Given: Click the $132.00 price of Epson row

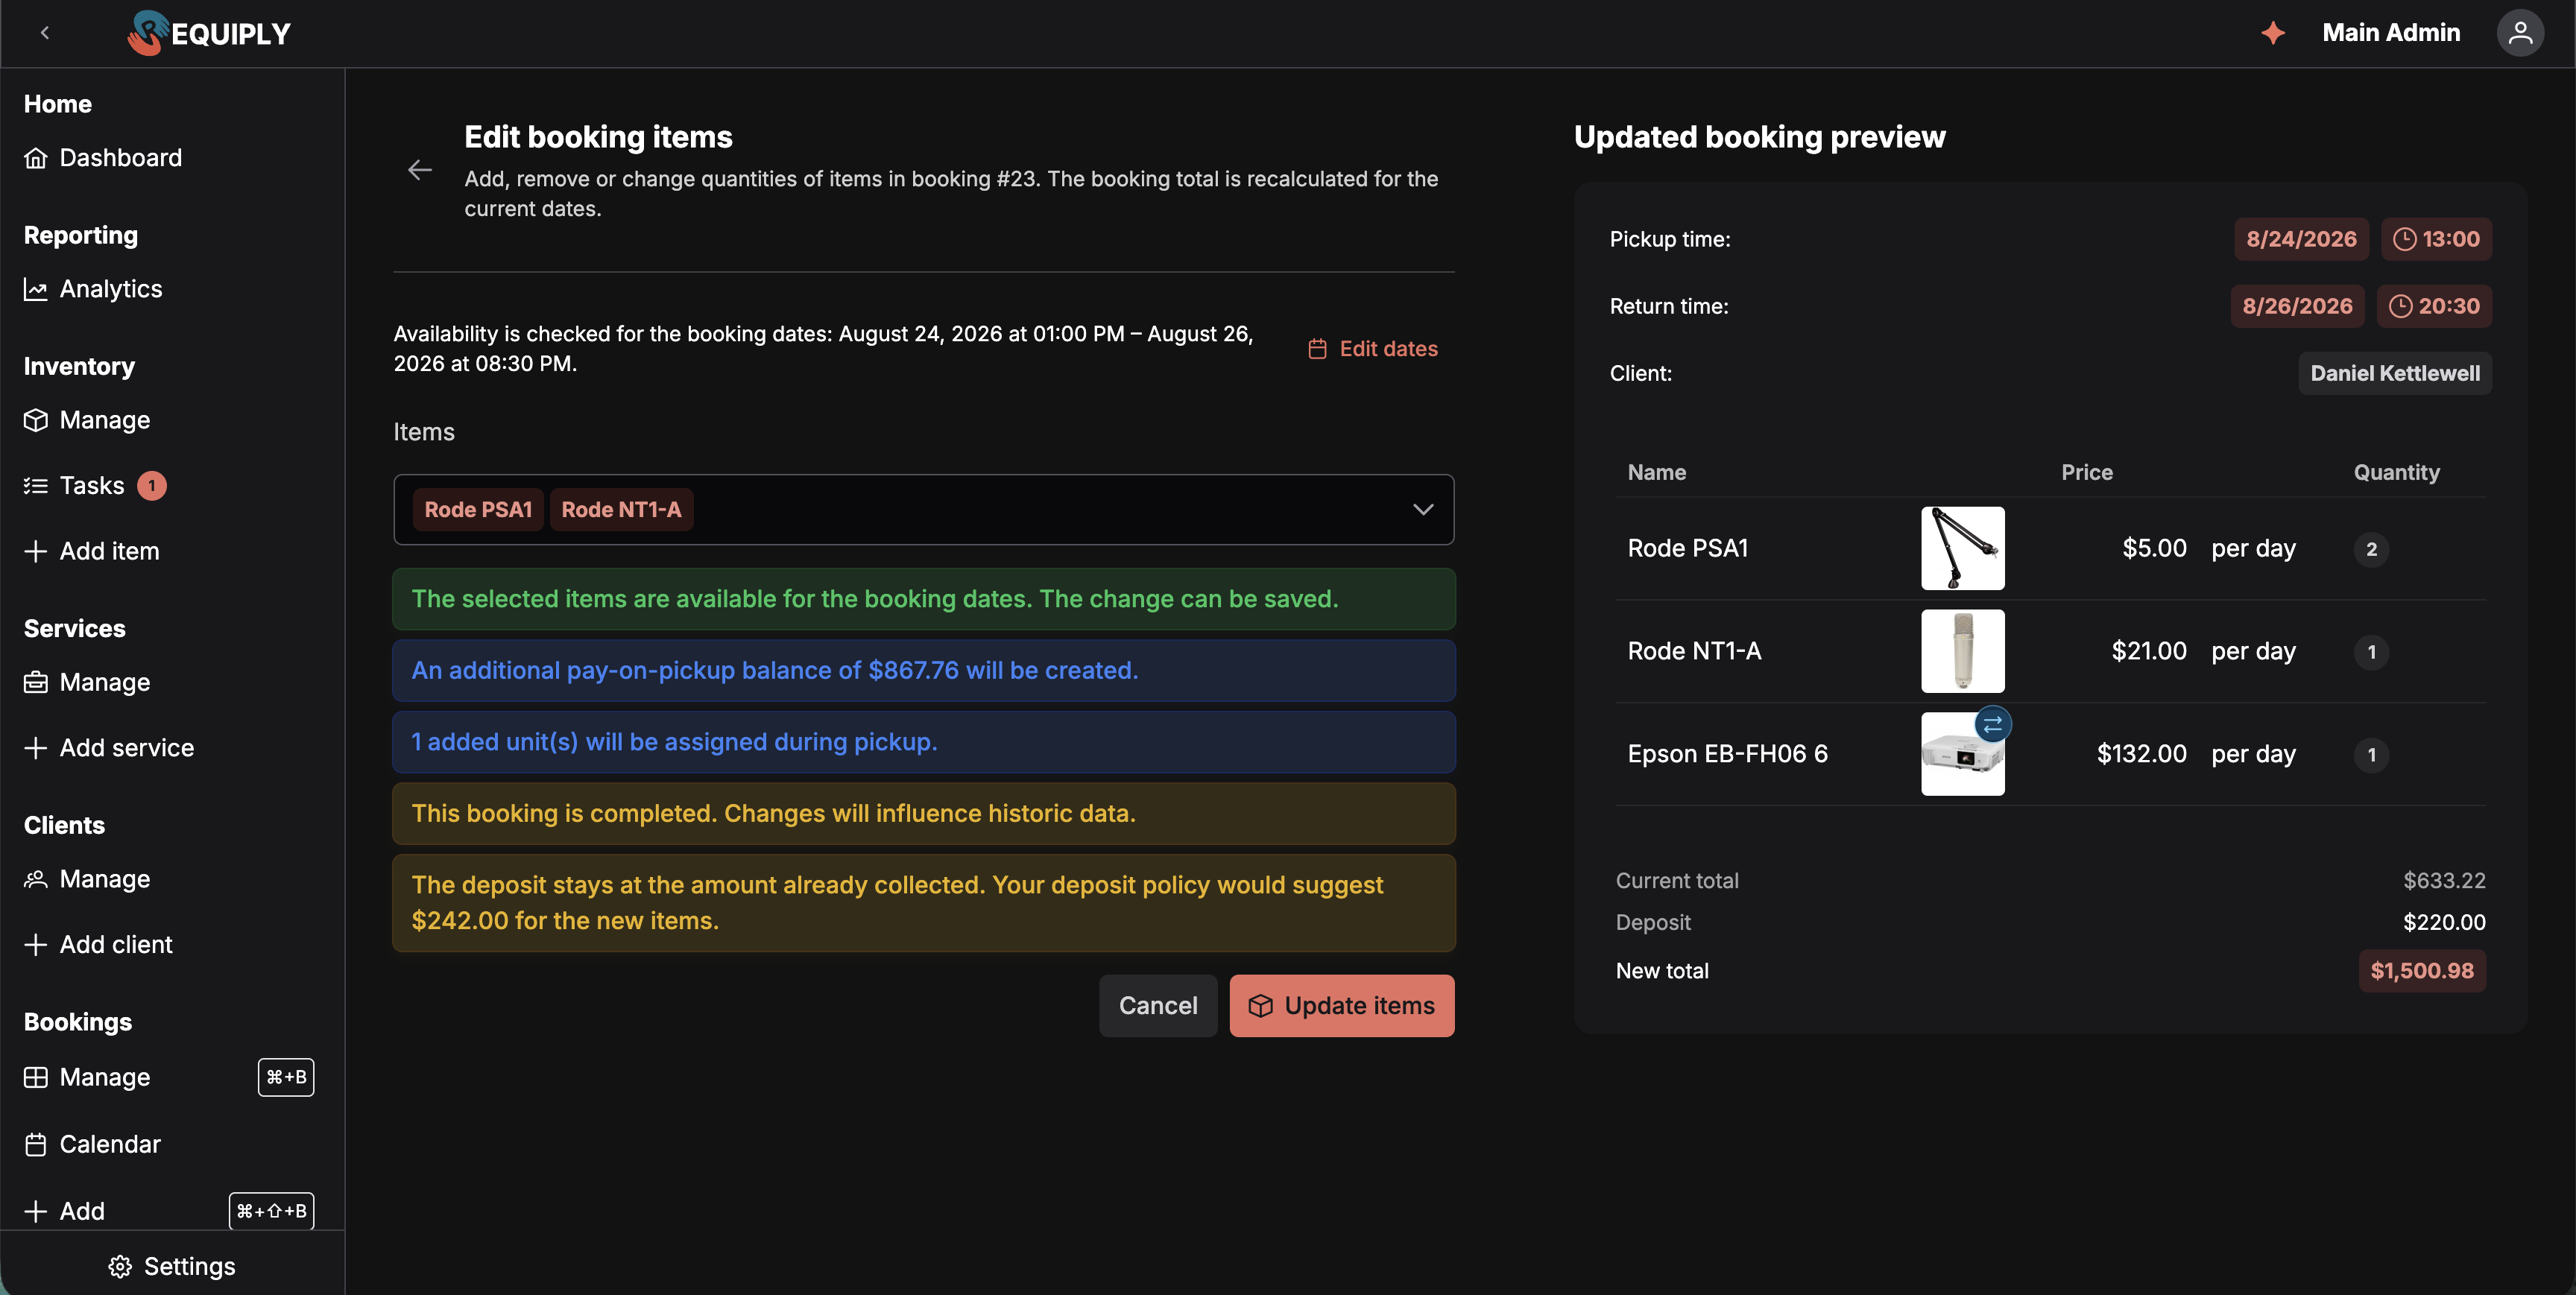Looking at the screenshot, I should tap(2141, 754).
